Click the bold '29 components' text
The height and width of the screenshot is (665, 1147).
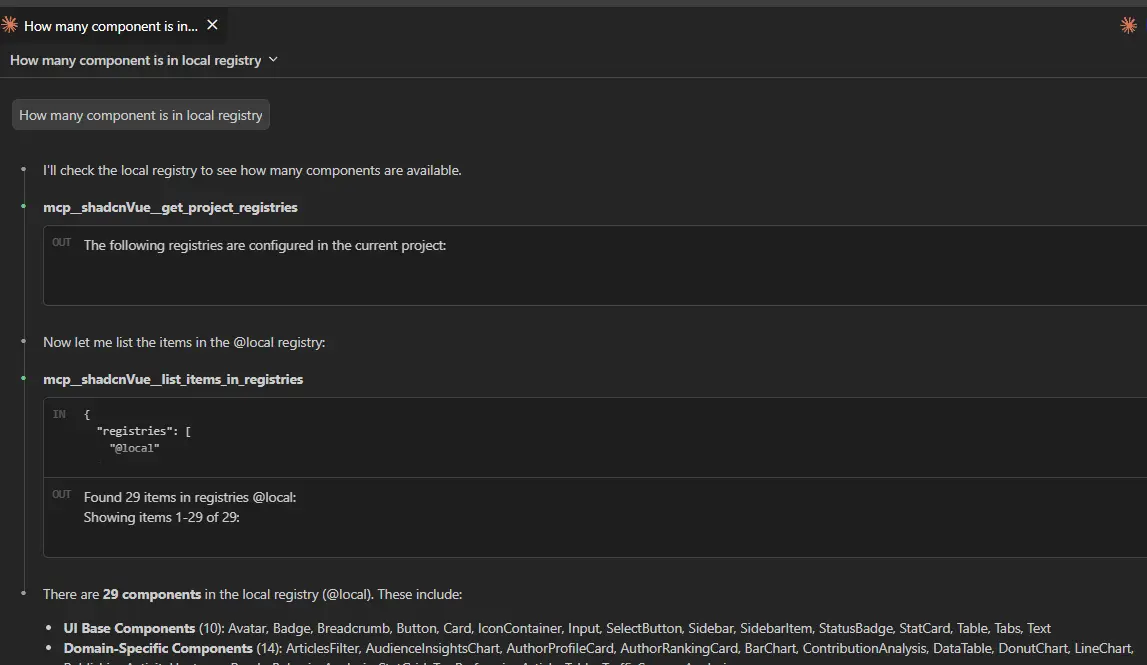click(152, 594)
